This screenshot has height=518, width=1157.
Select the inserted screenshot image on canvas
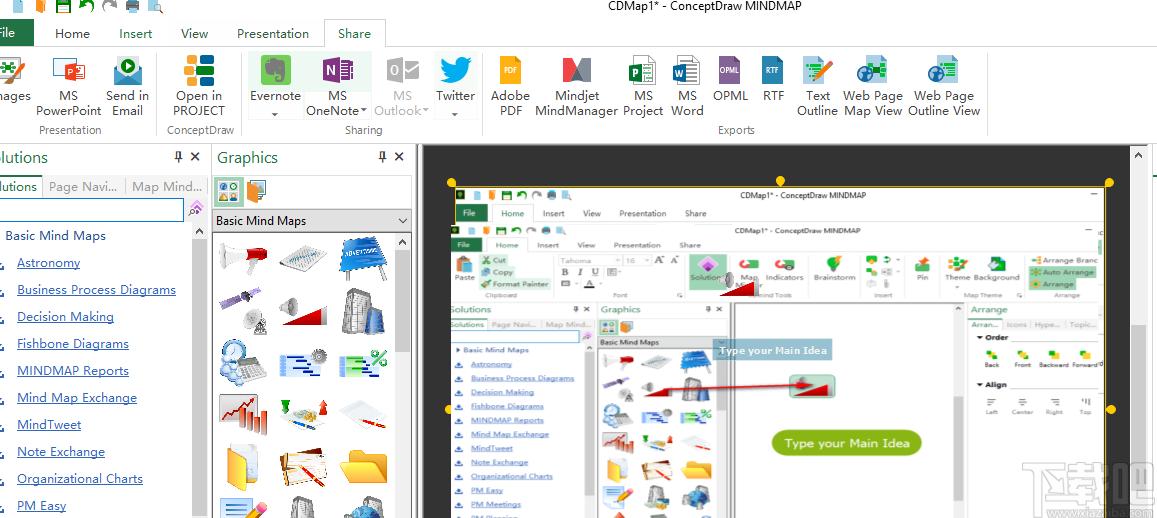coord(778,352)
